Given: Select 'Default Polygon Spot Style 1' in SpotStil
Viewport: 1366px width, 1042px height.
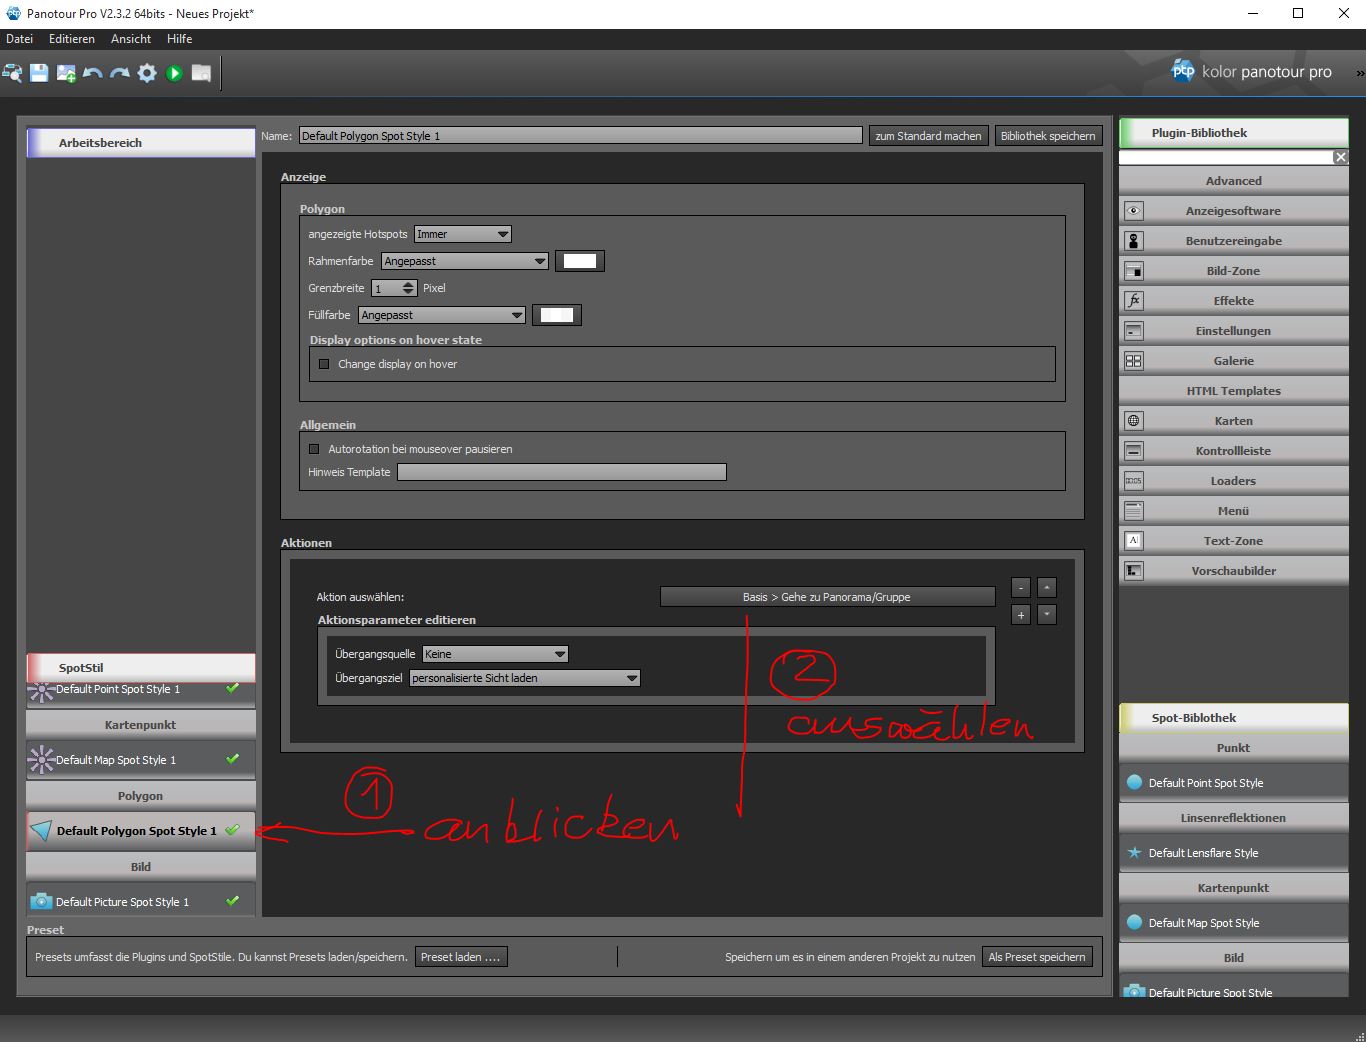Looking at the screenshot, I should point(136,831).
